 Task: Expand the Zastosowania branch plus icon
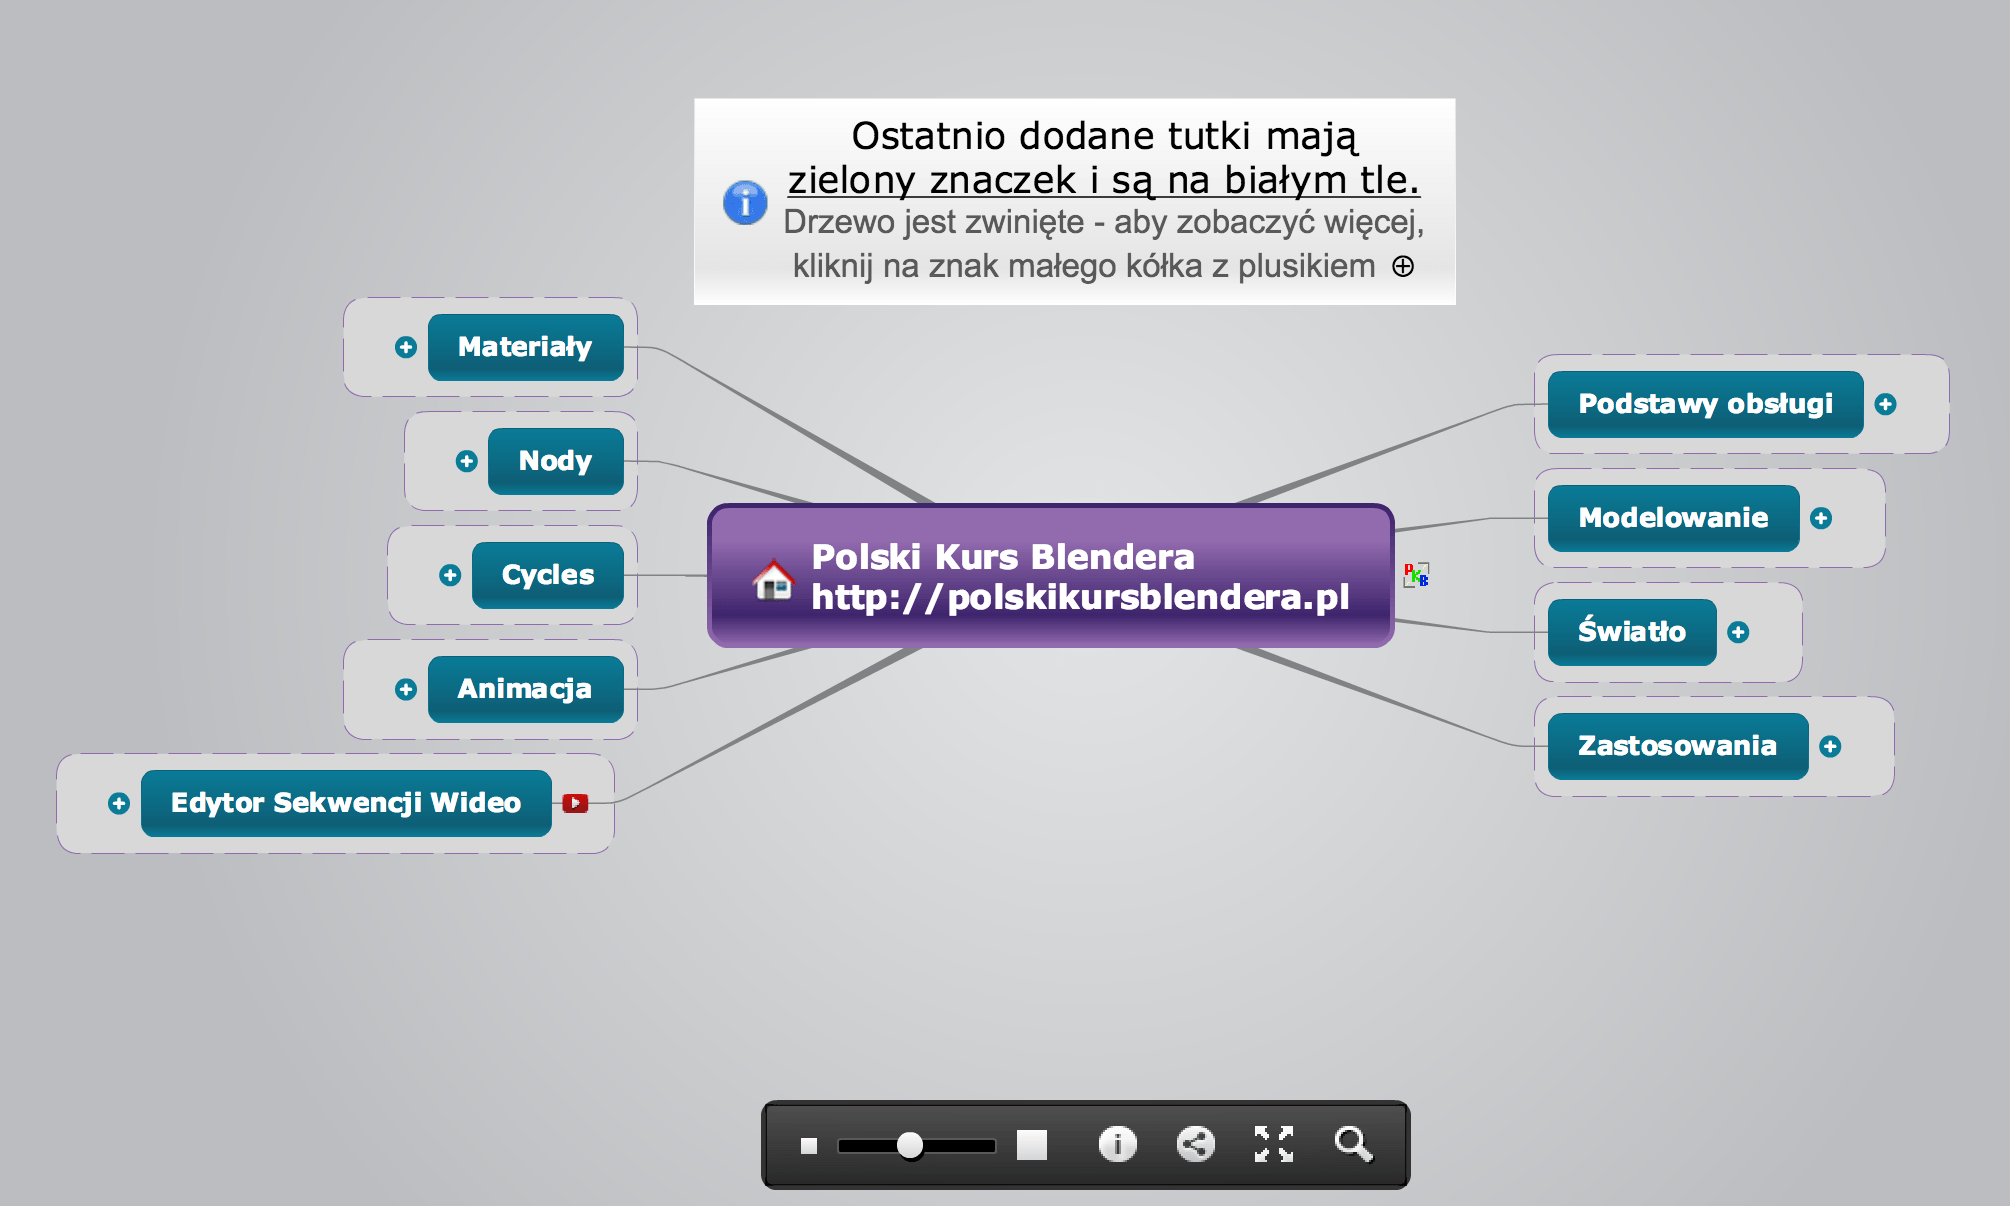(1830, 746)
